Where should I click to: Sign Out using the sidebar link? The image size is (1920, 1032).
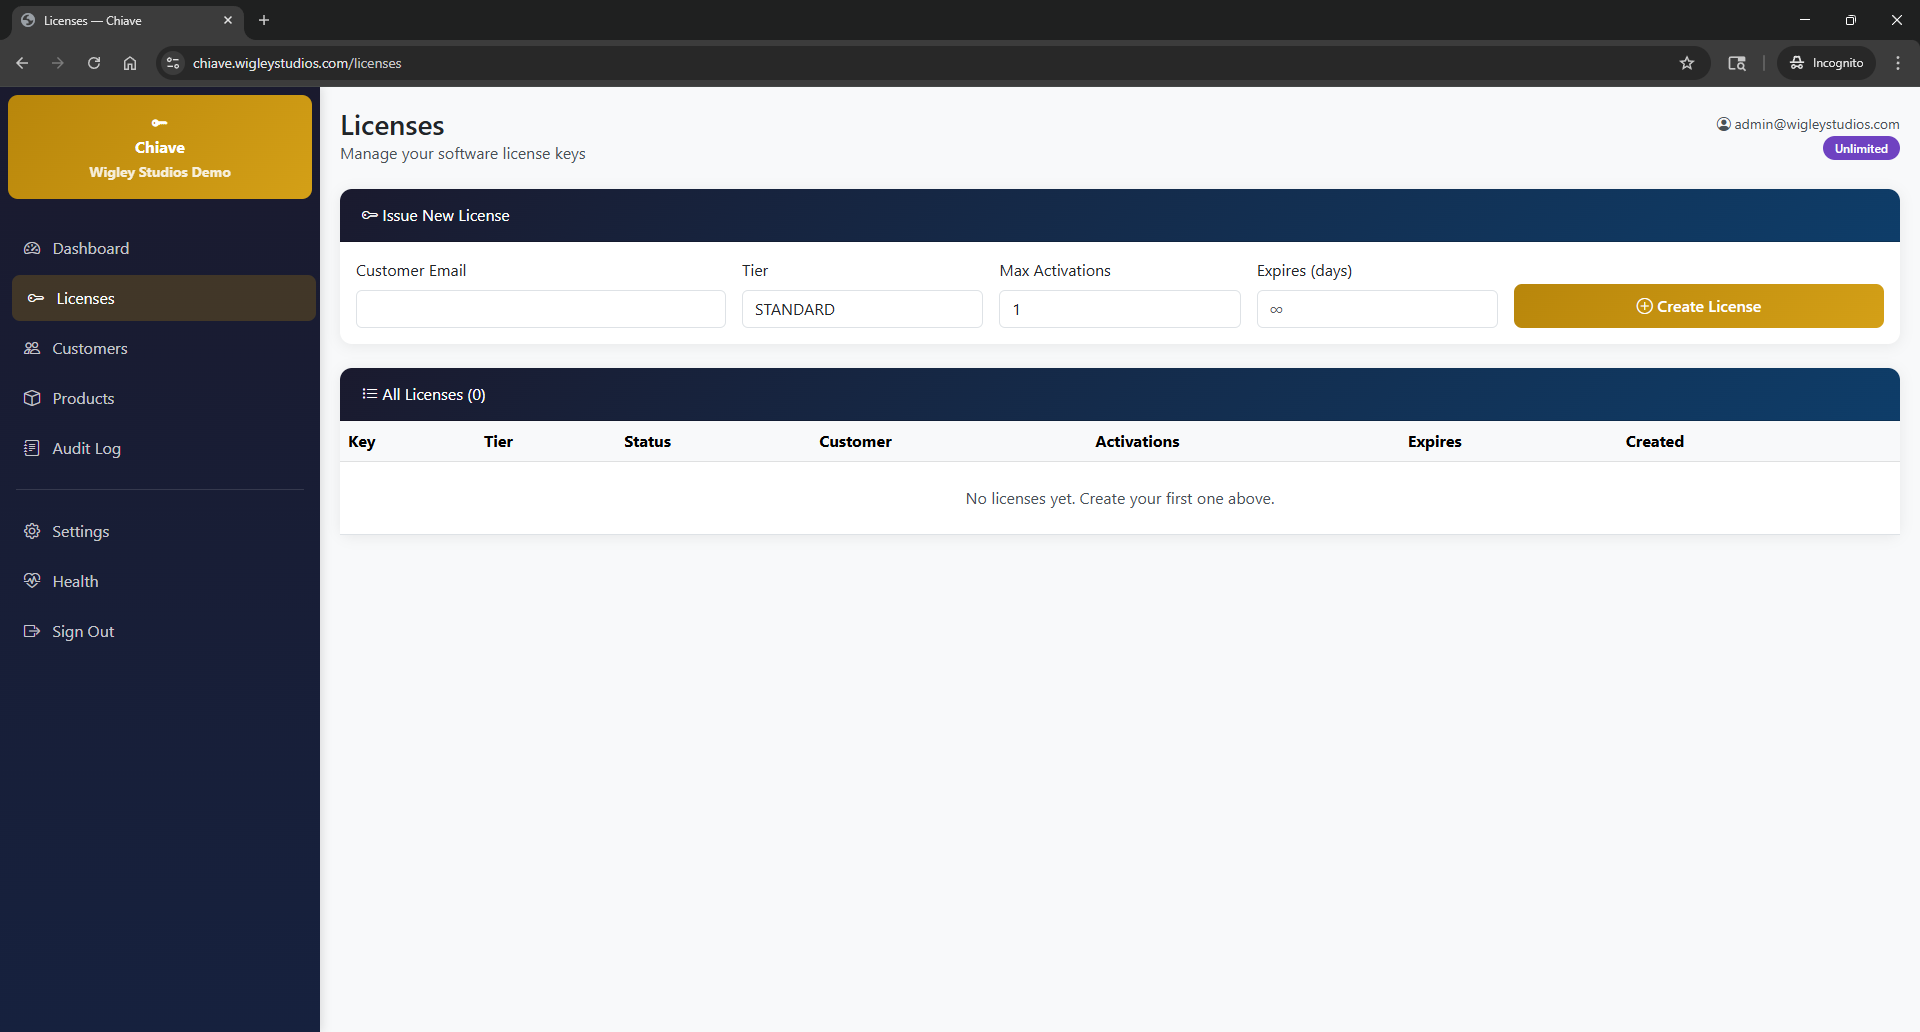pyautogui.click(x=82, y=631)
